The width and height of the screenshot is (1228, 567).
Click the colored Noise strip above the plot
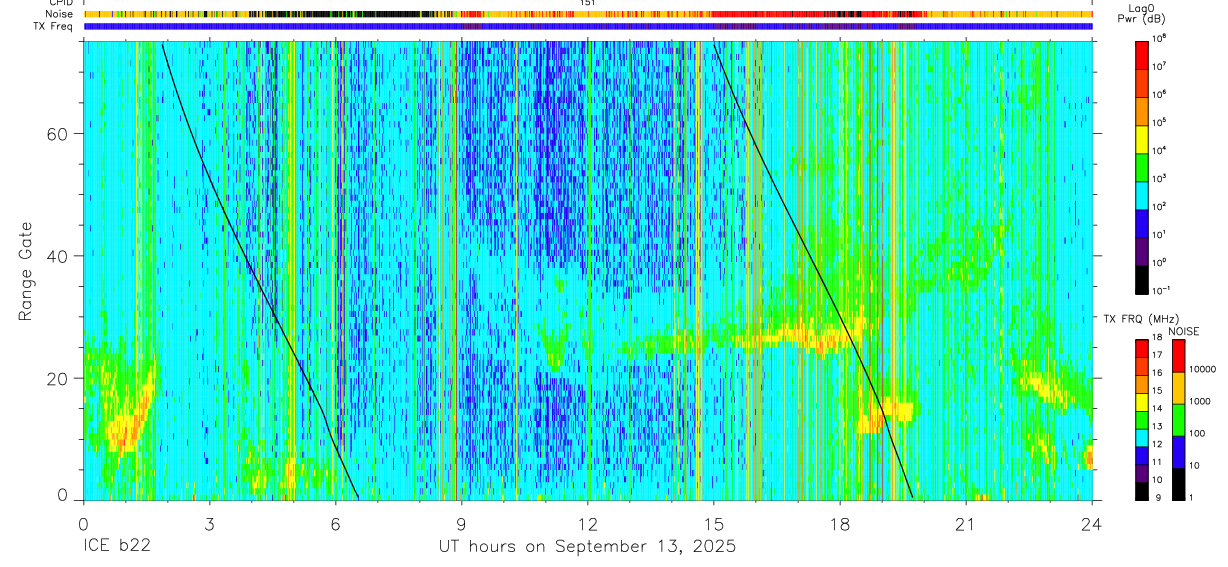click(x=588, y=14)
